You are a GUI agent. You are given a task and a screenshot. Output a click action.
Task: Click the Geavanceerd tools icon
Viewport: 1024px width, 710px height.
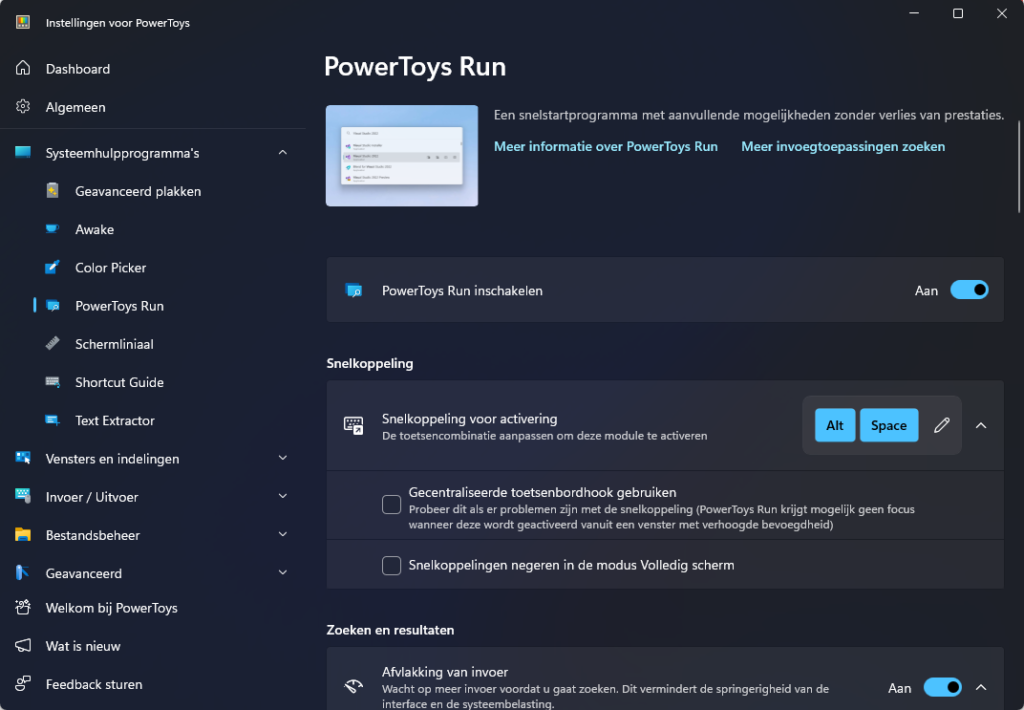coord(23,573)
